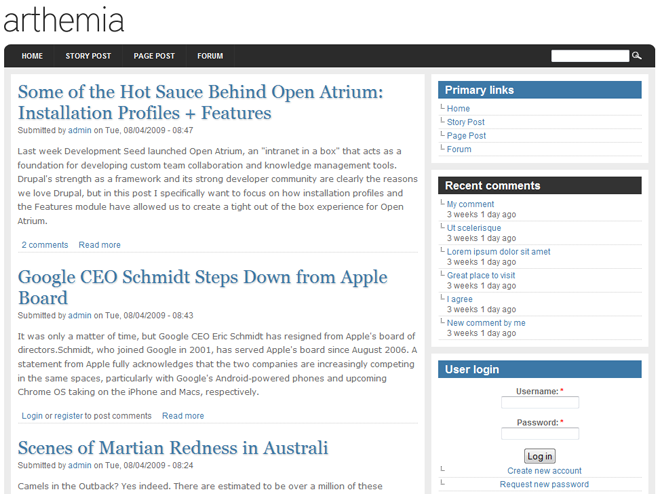Focus the search text box
658x494 pixels.
[x=590, y=56]
